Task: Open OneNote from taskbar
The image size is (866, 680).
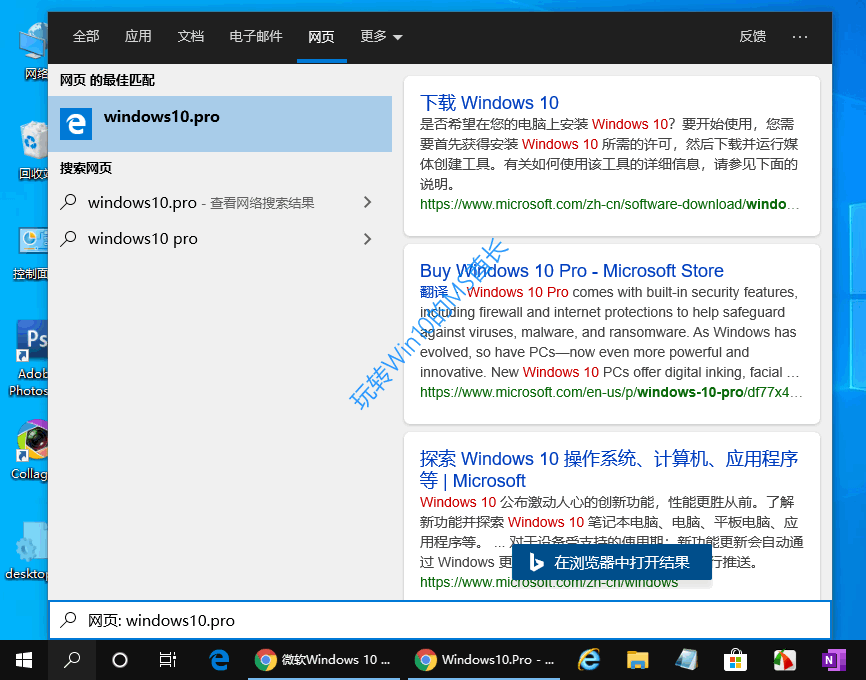Action: (833, 660)
